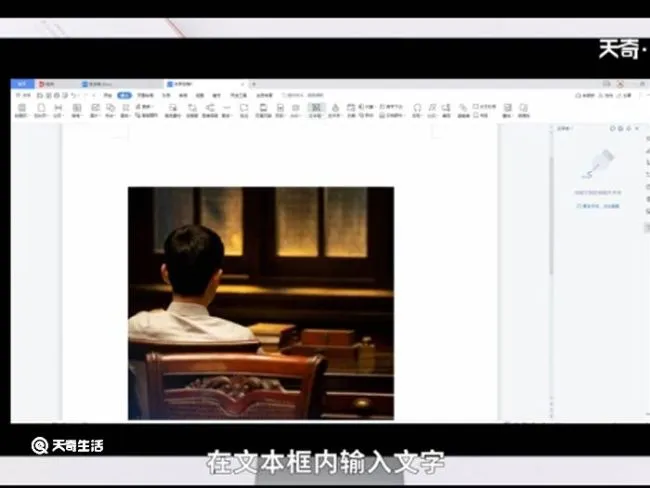
Task: Switch to the References ribbon tab
Action: coord(166,95)
